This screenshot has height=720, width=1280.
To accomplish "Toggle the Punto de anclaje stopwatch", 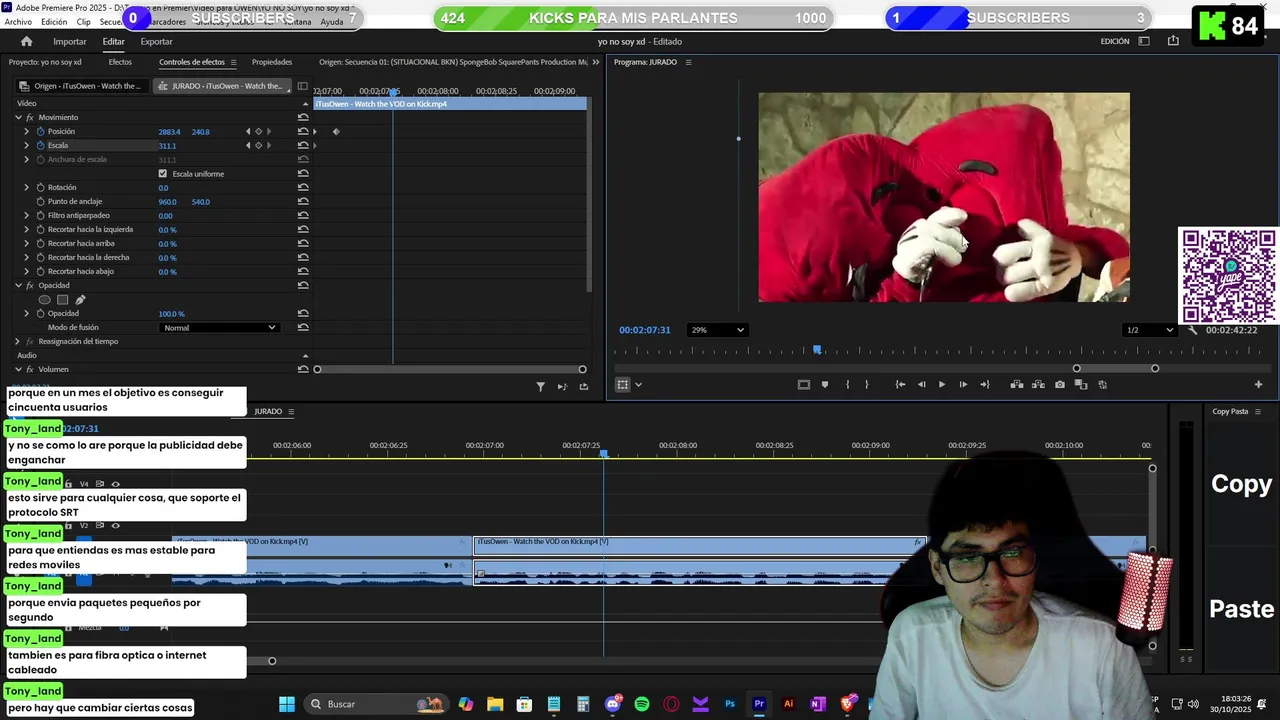I will pos(41,201).
